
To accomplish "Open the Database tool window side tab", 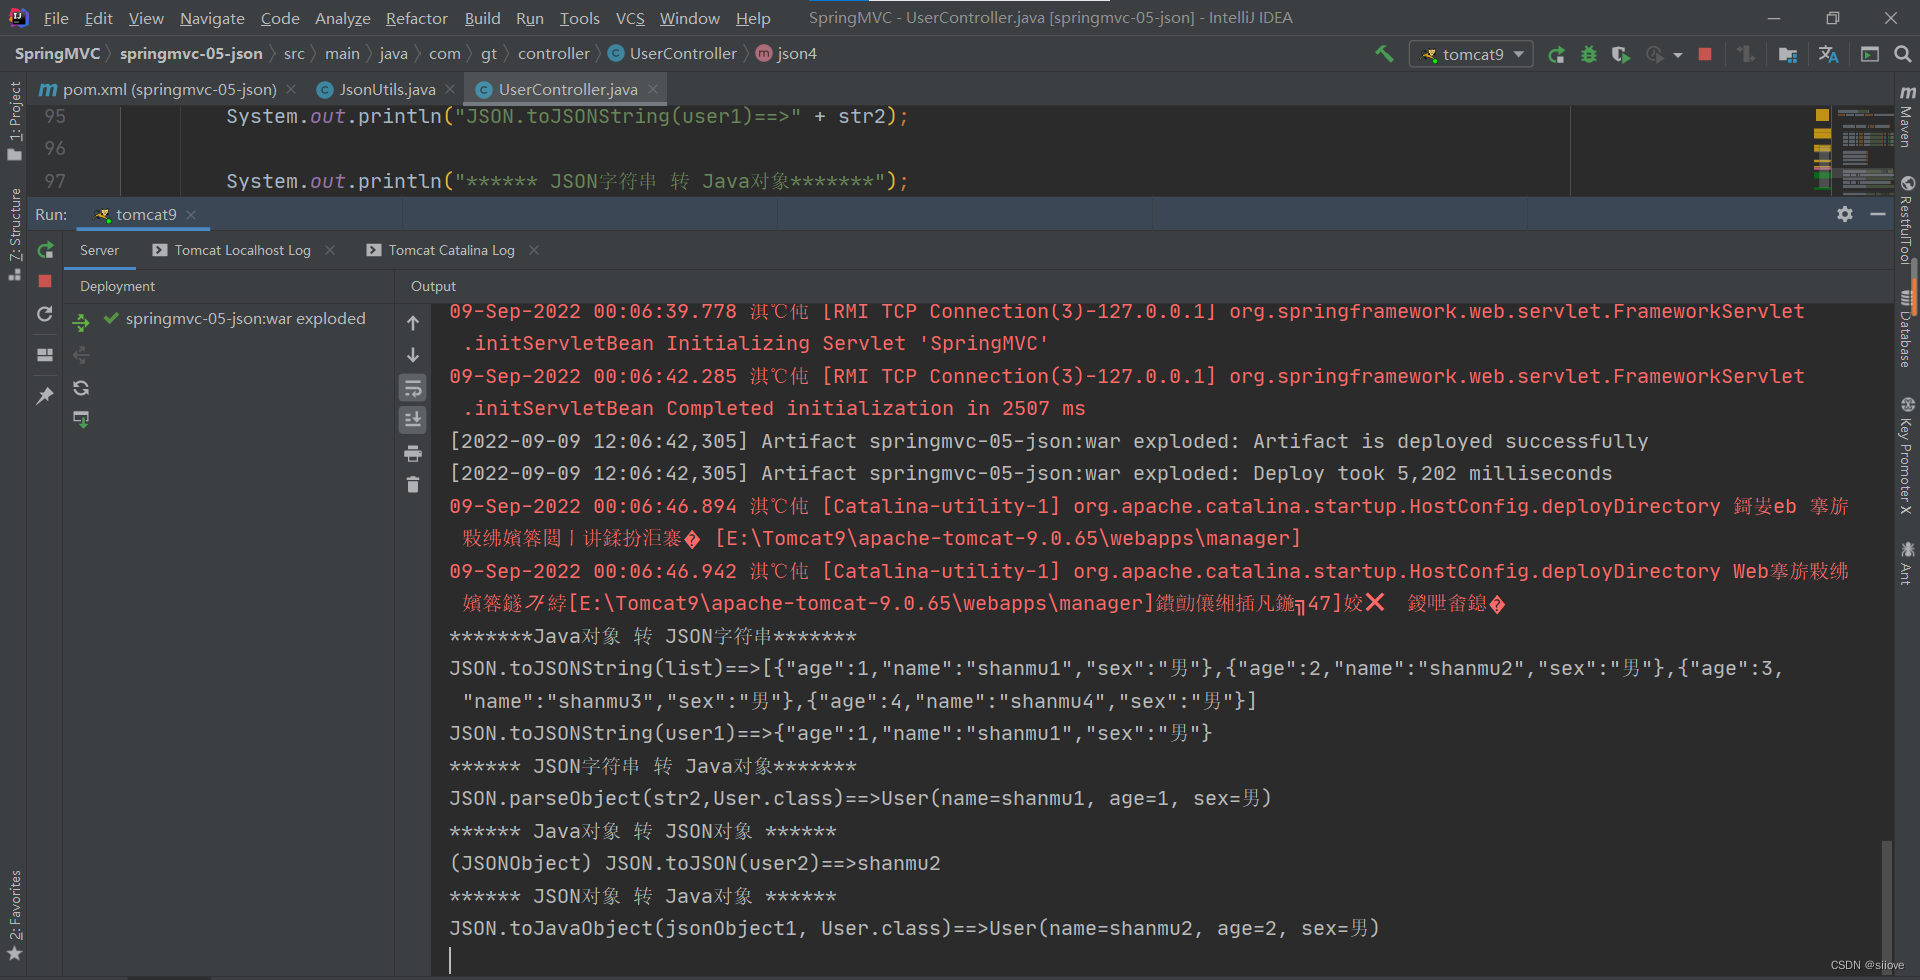I will 1907,328.
